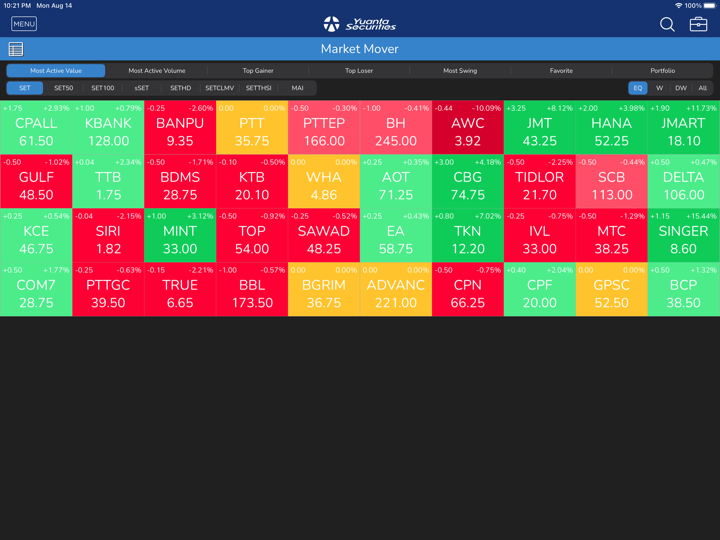Go to the Favorite tab
Viewport: 720px width, 540px height.
pyautogui.click(x=561, y=71)
